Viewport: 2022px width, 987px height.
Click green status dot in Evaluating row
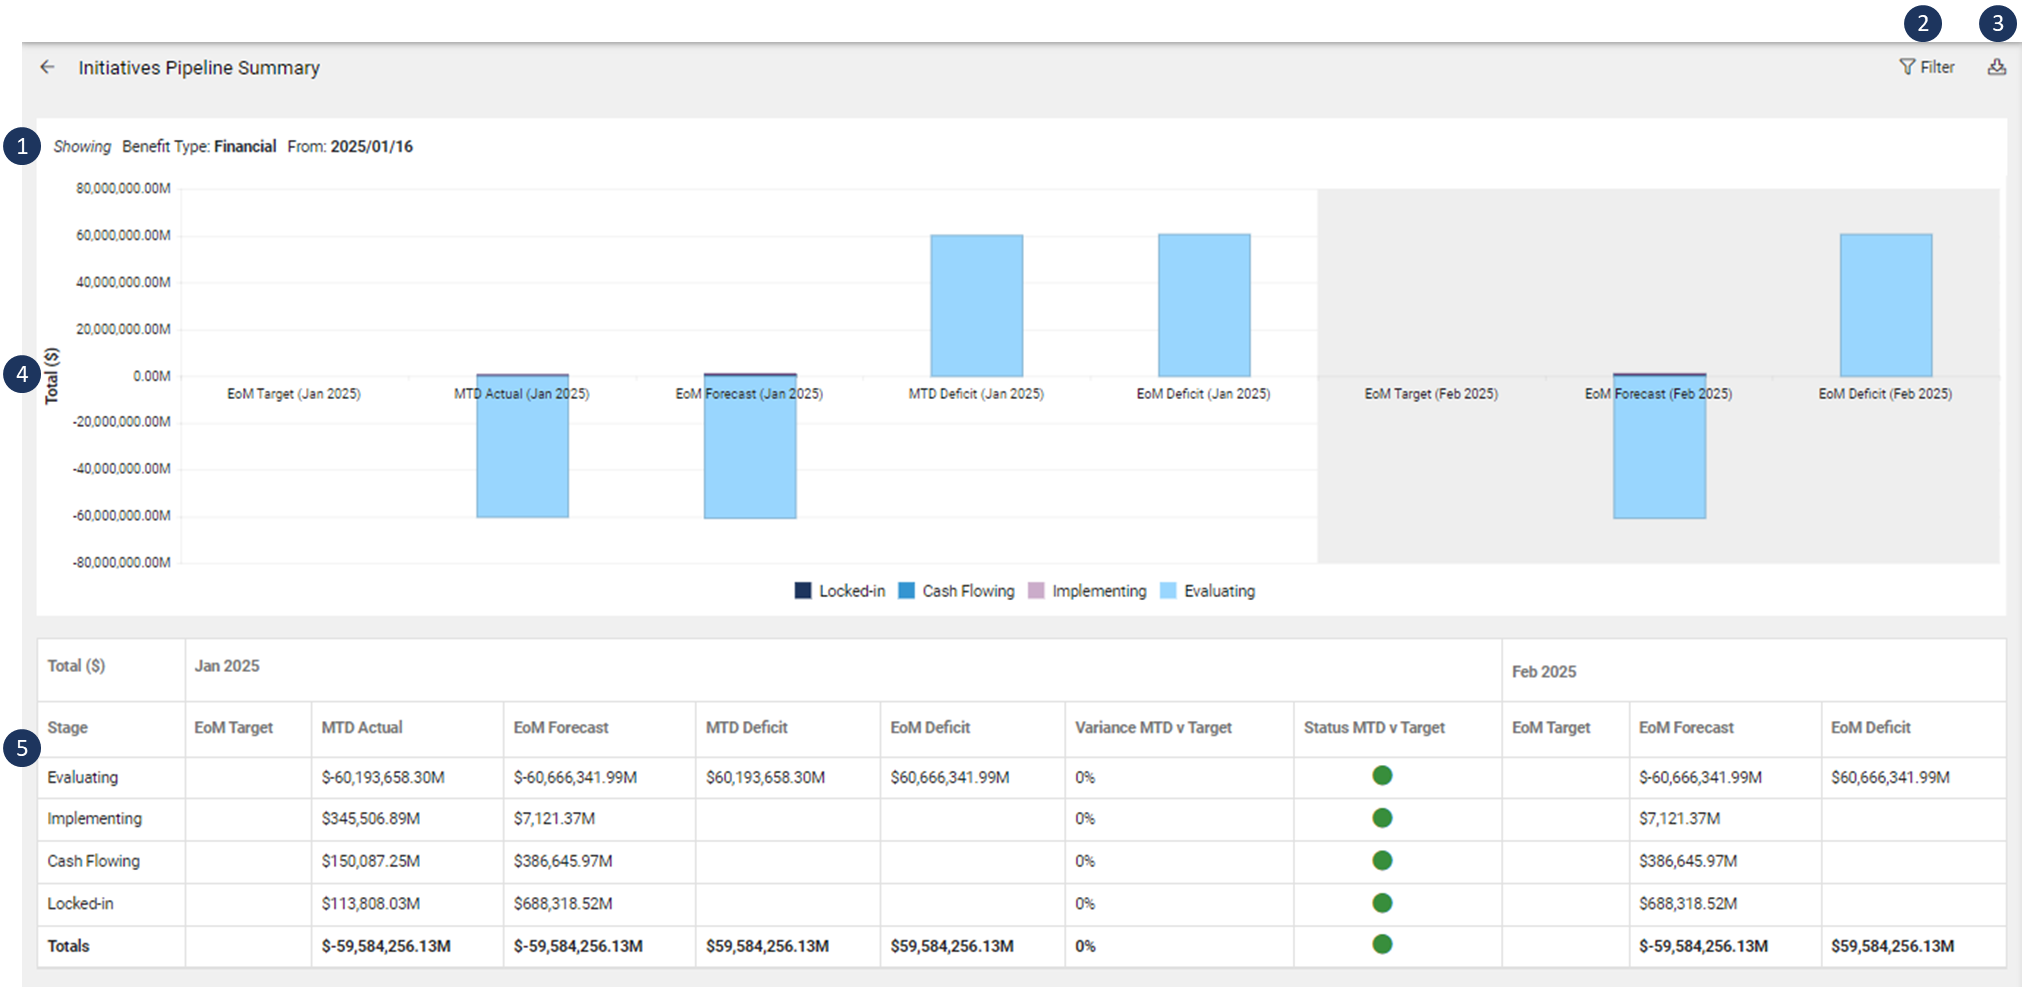coord(1382,775)
